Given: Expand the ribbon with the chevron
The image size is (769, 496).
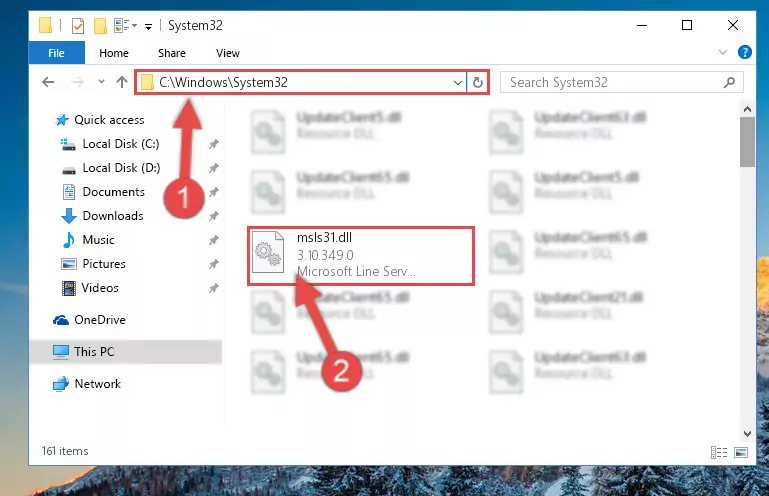Looking at the screenshot, I should pos(722,52).
